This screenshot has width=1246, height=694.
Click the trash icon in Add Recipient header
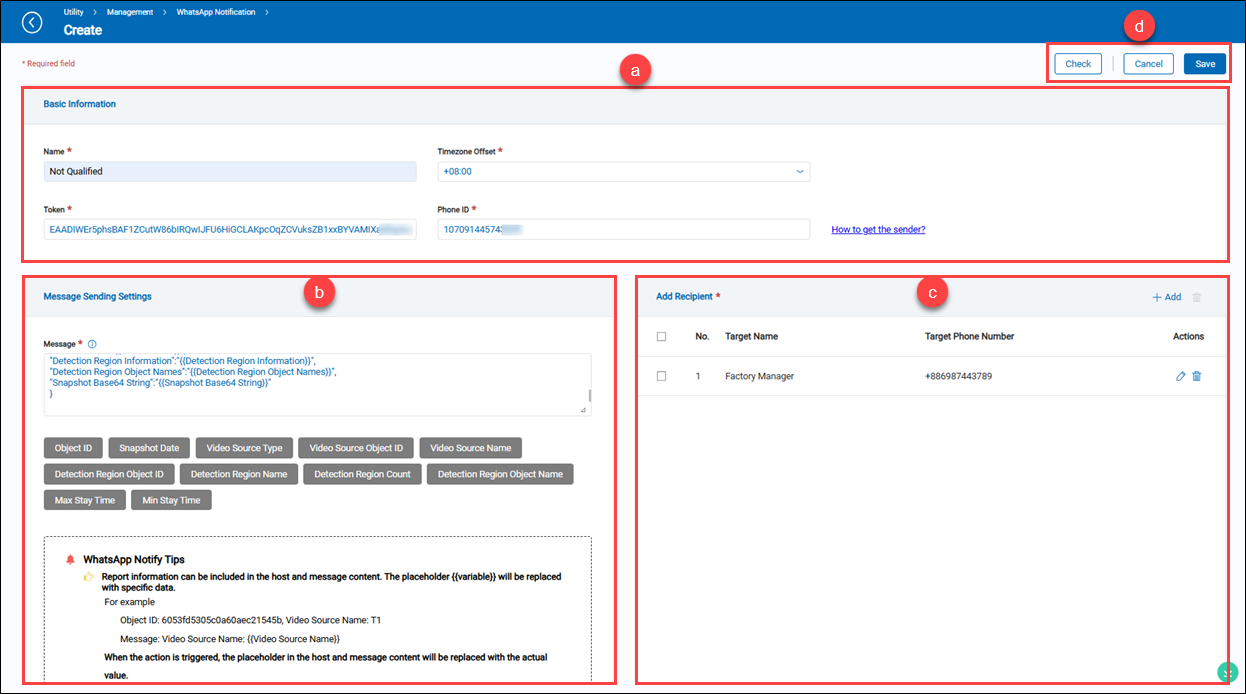point(1197,297)
